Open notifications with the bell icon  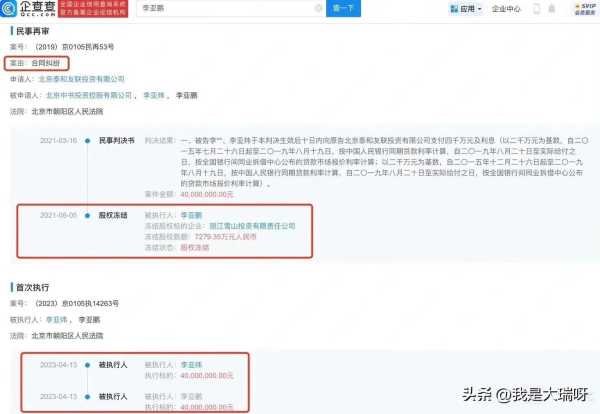(x=552, y=8)
